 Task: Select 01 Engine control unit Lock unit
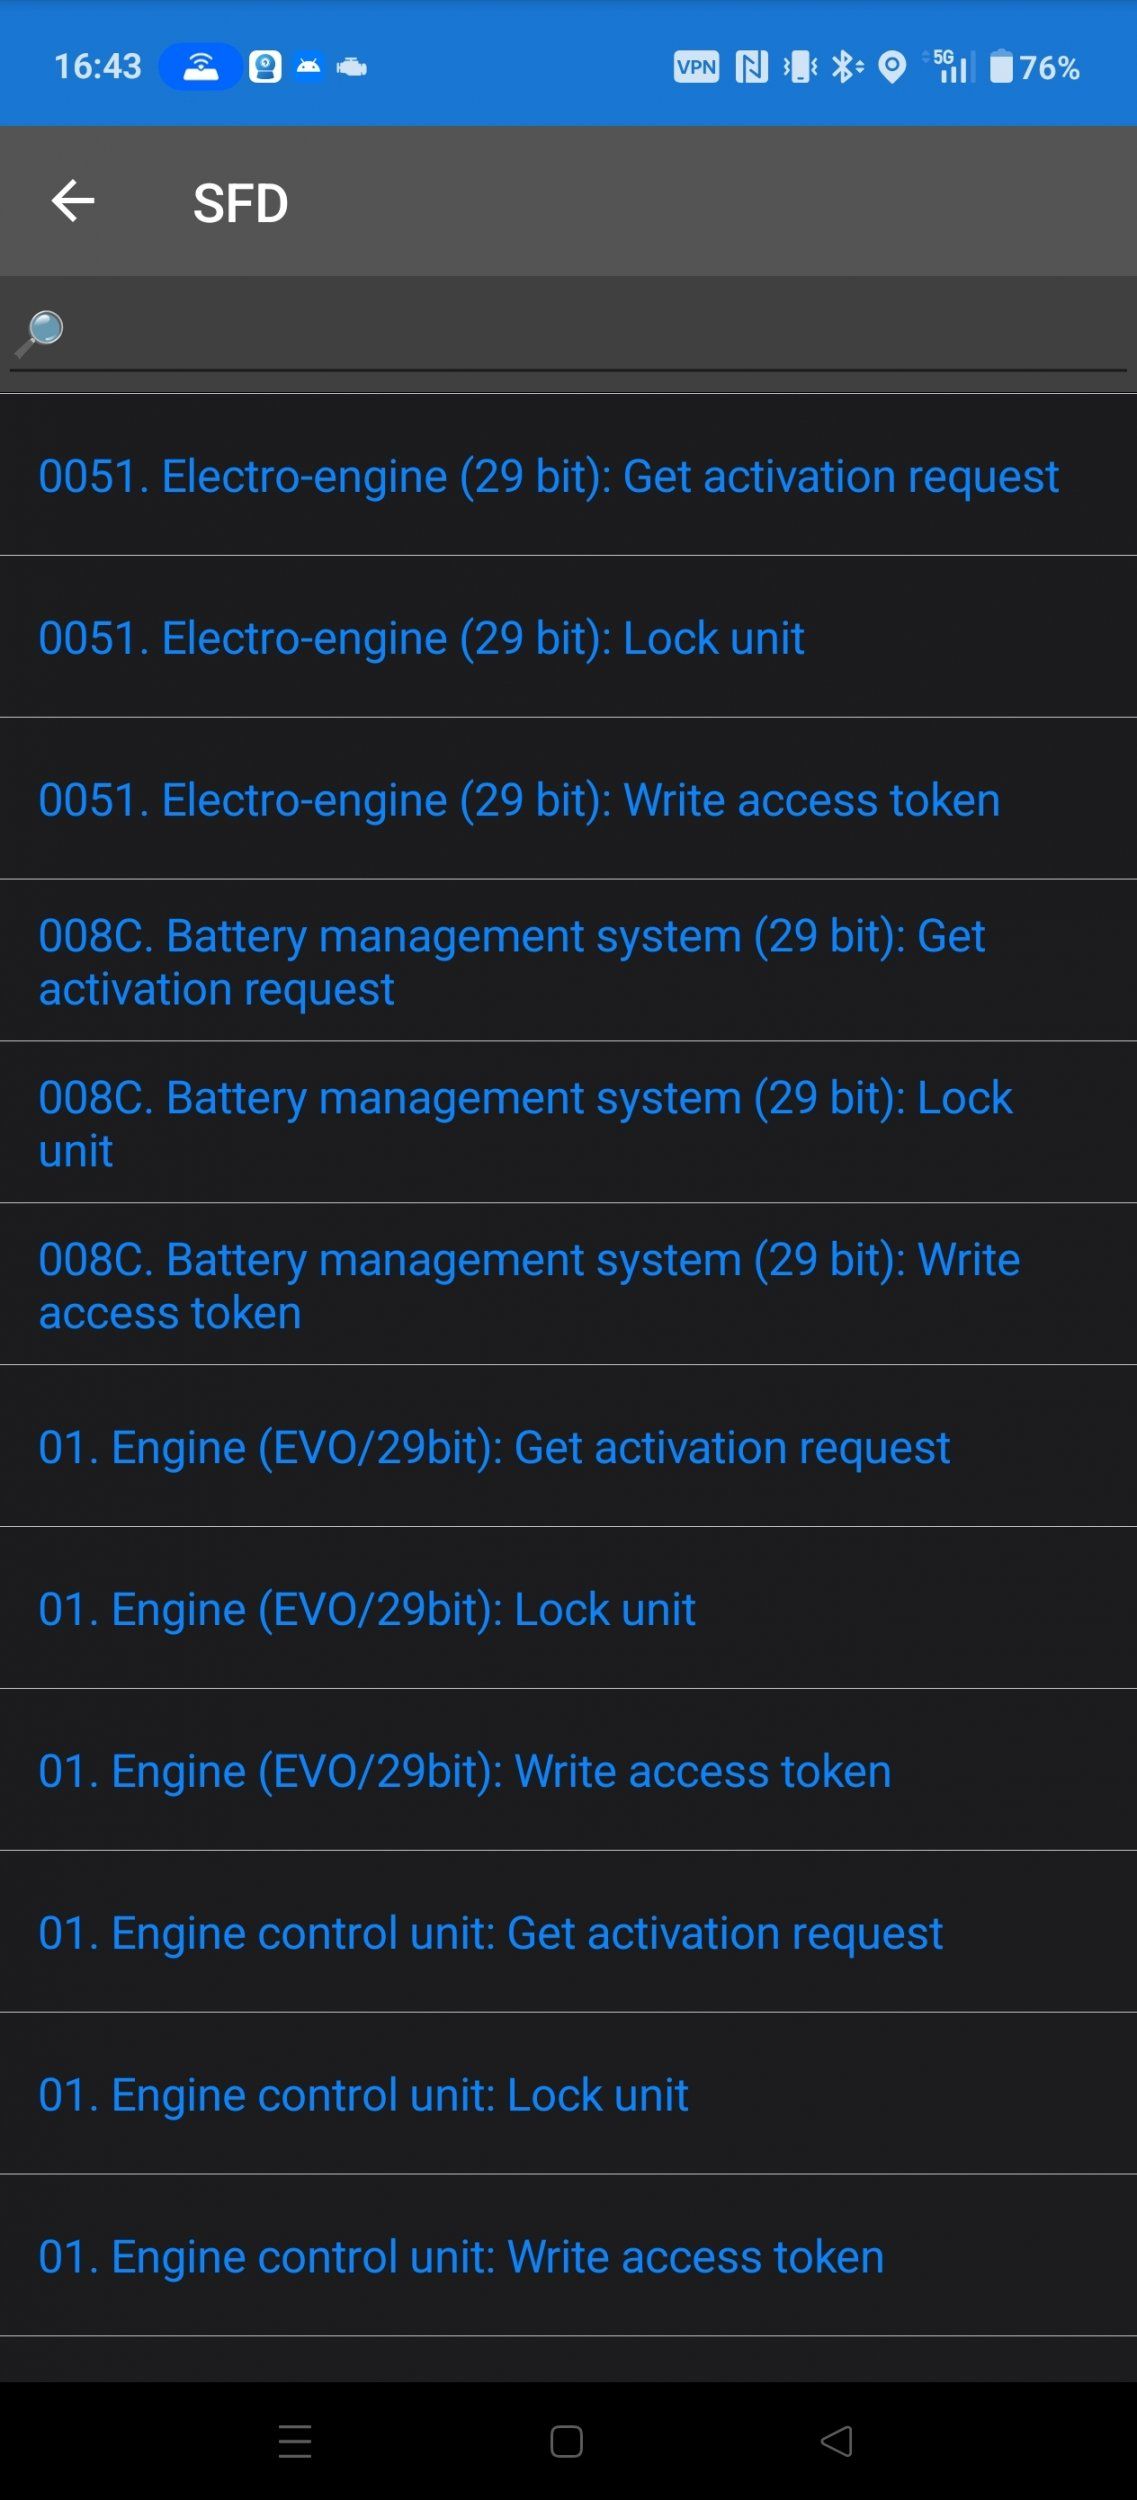tap(363, 2096)
